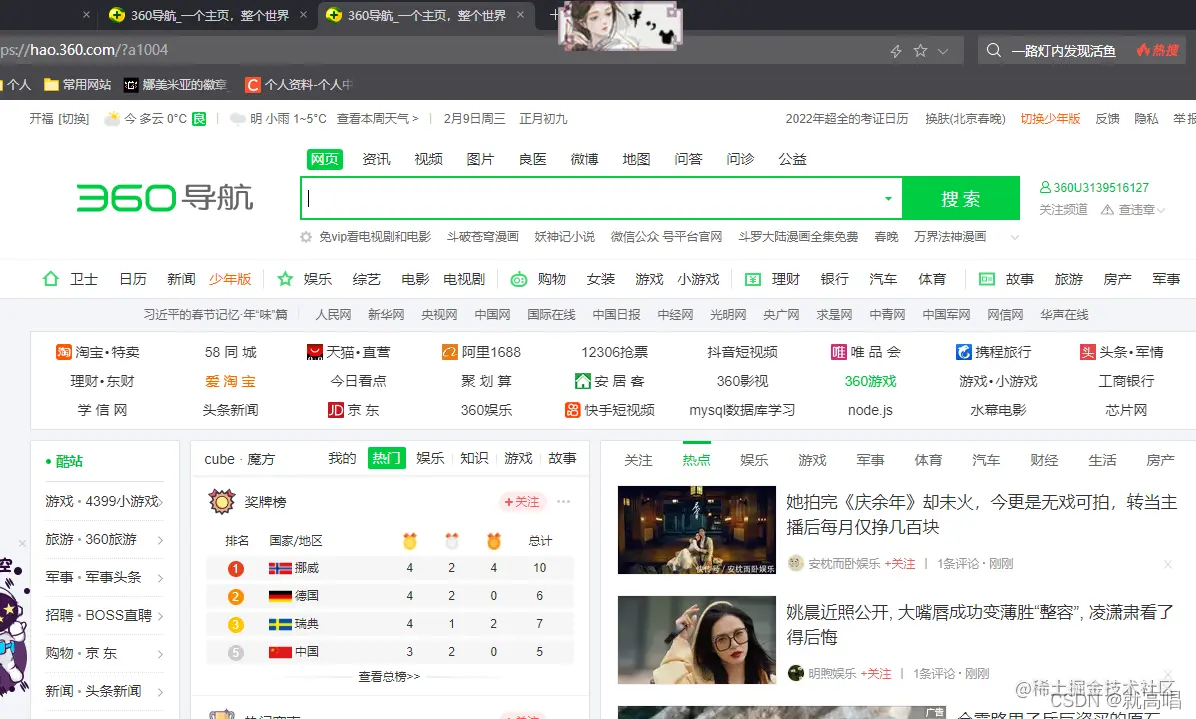Open 安居客 site link
This screenshot has width=1196, height=719.
tap(609, 380)
